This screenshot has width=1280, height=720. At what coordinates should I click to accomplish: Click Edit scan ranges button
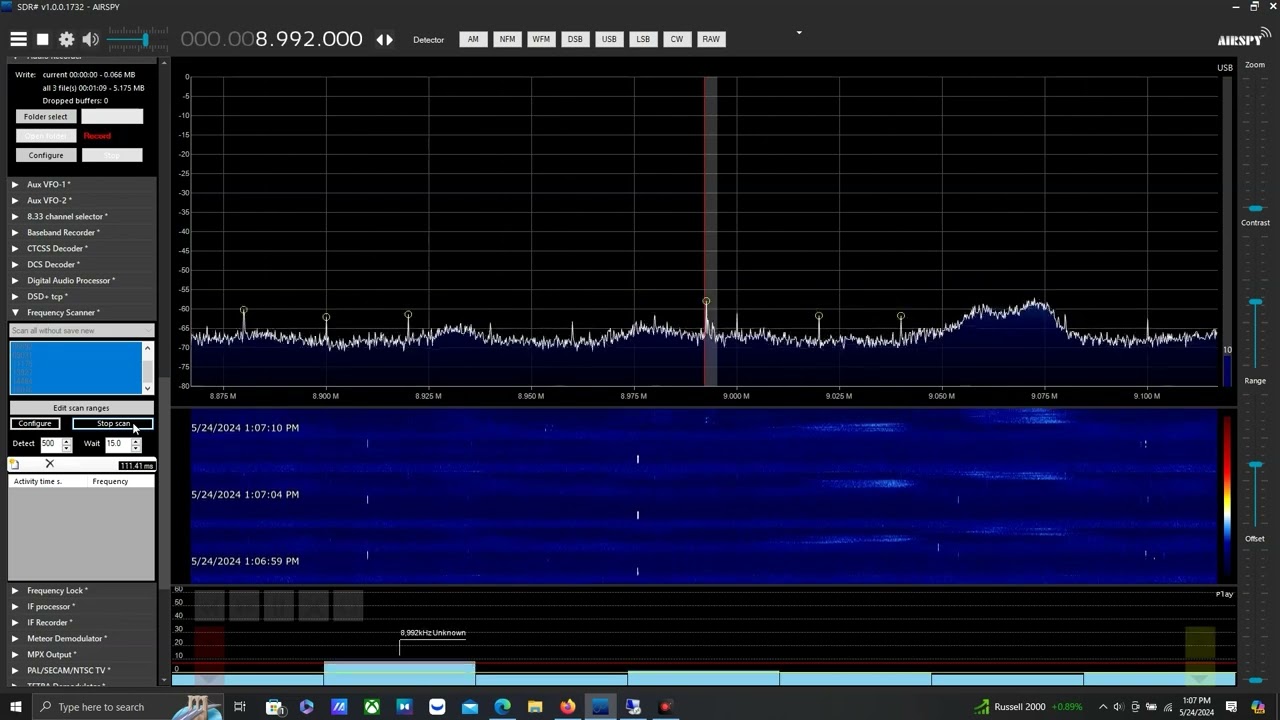pos(81,408)
